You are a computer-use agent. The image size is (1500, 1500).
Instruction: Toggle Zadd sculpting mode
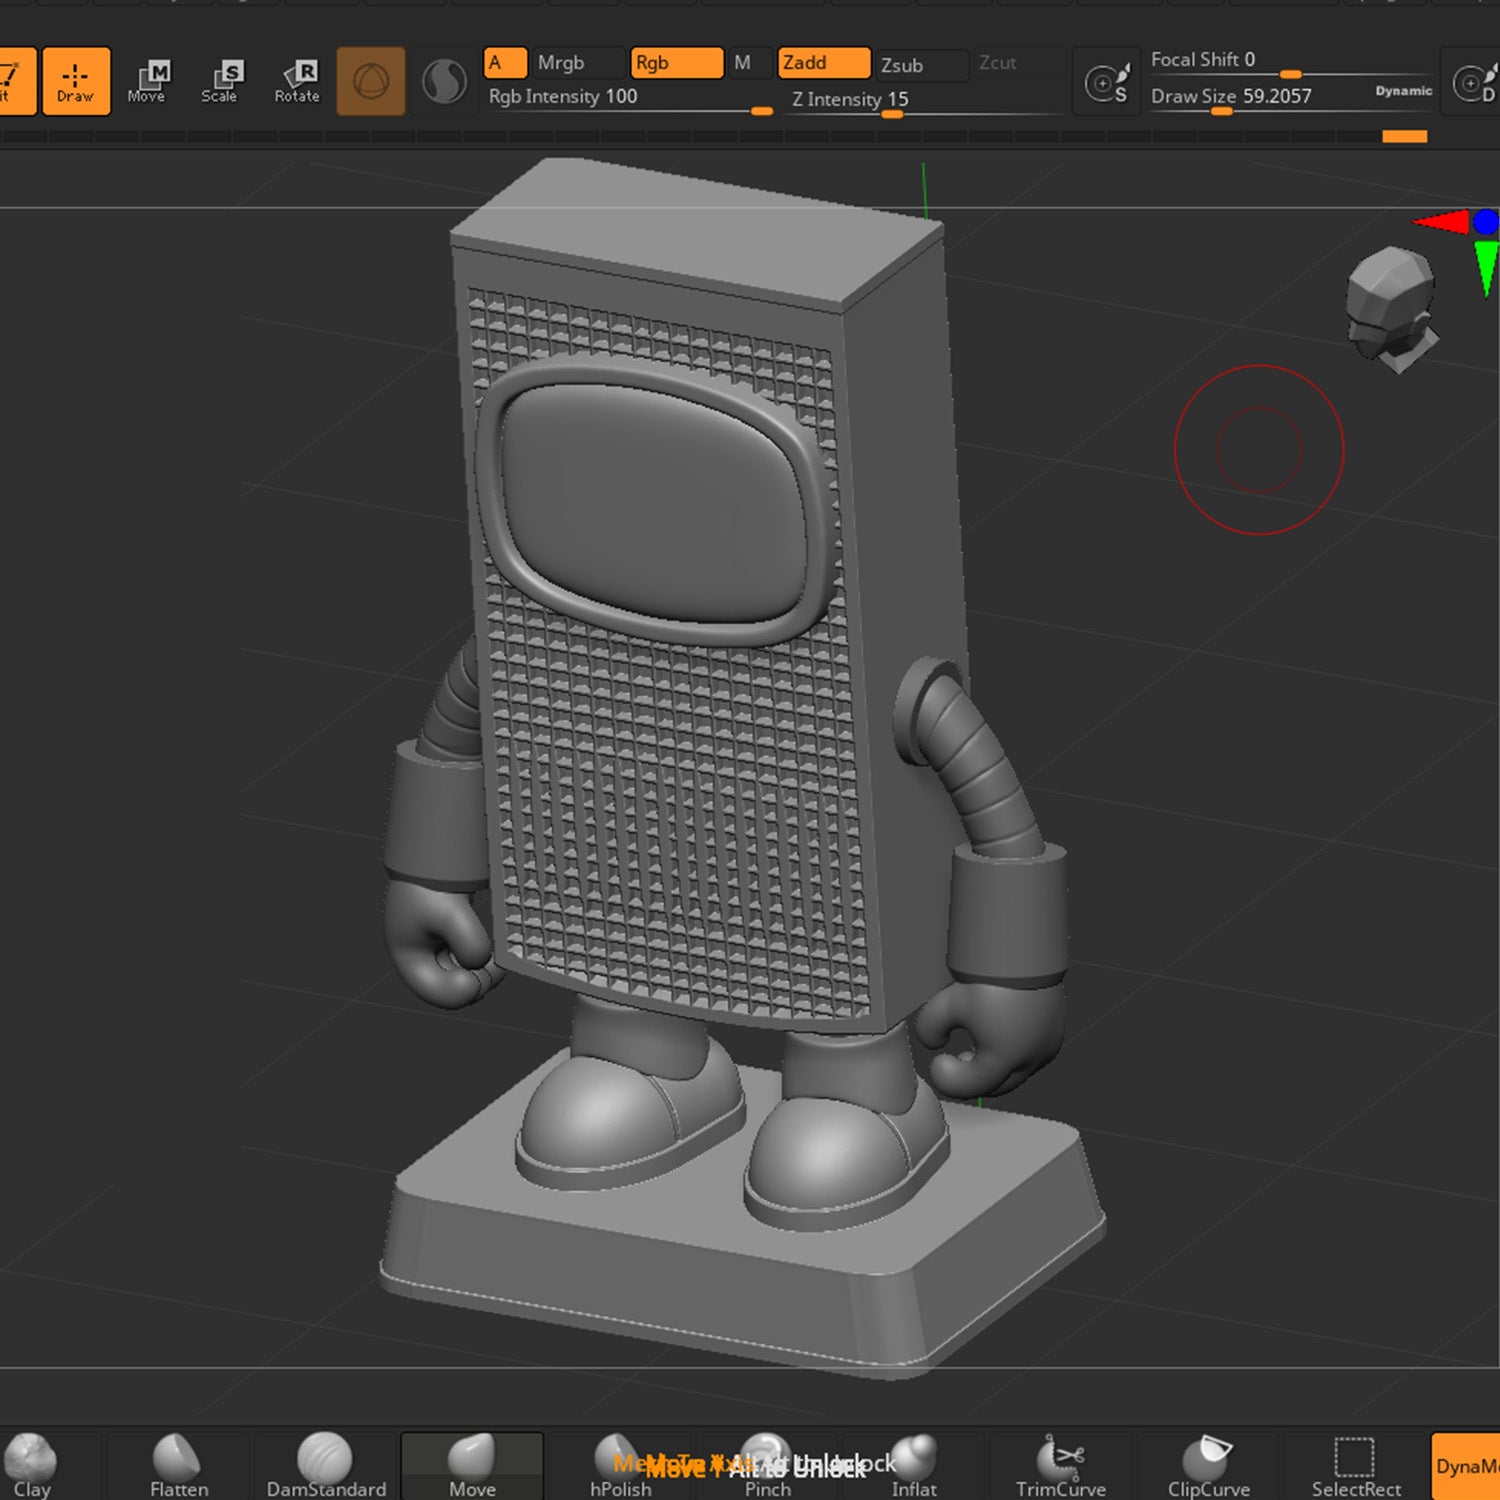(x=823, y=63)
